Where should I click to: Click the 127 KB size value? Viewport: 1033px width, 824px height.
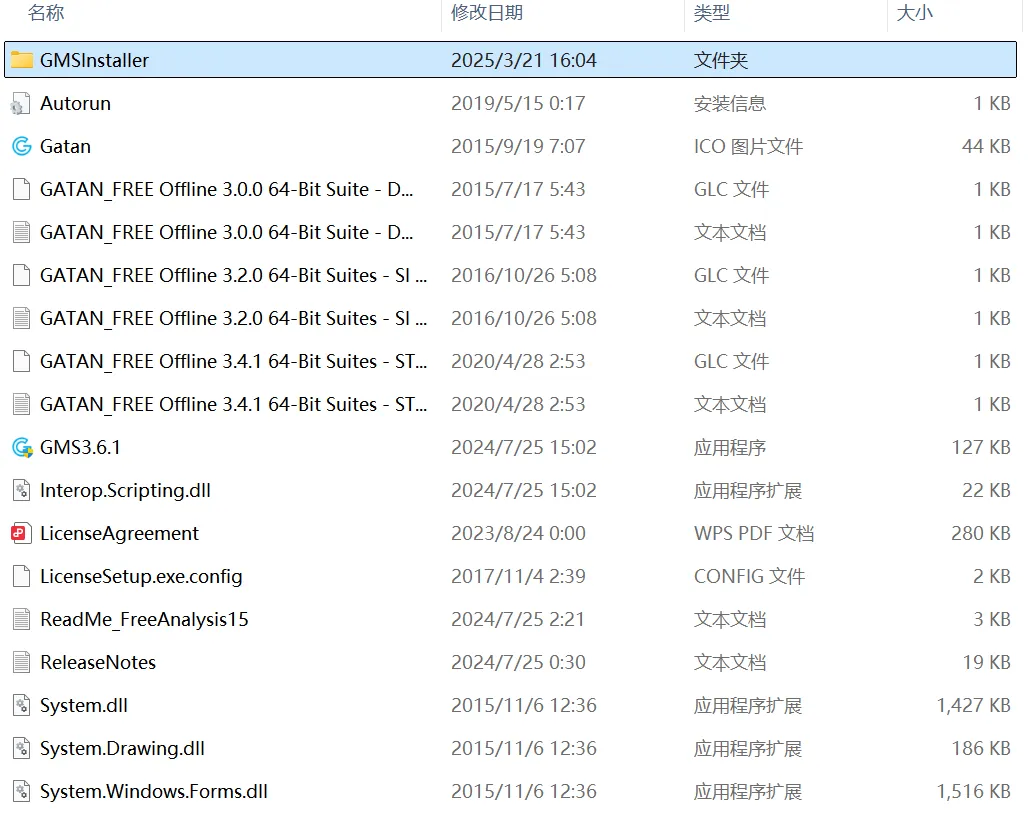[981, 447]
